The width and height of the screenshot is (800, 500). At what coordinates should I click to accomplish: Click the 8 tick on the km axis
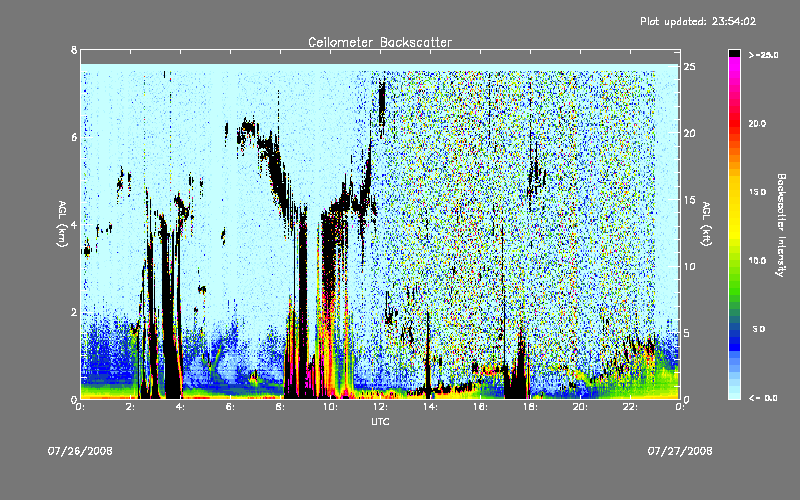(x=74, y=50)
